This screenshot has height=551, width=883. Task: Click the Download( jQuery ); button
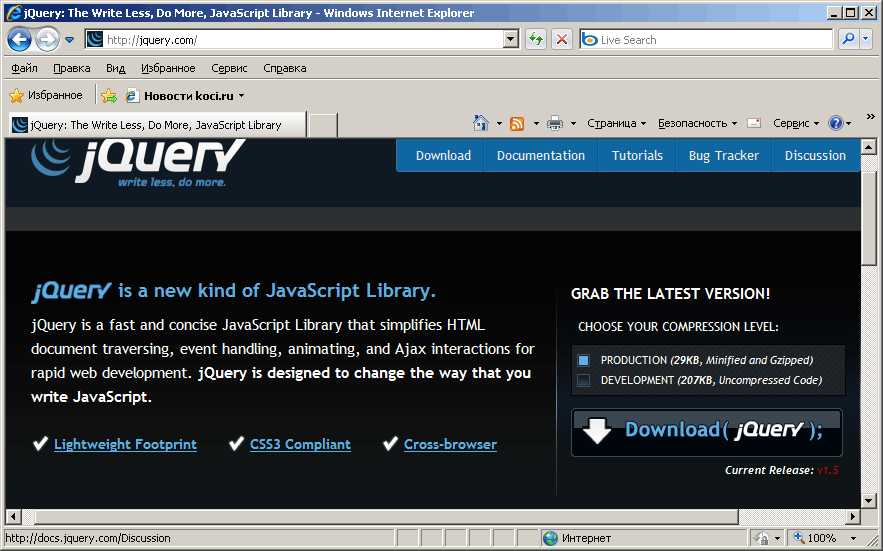[x=707, y=432]
